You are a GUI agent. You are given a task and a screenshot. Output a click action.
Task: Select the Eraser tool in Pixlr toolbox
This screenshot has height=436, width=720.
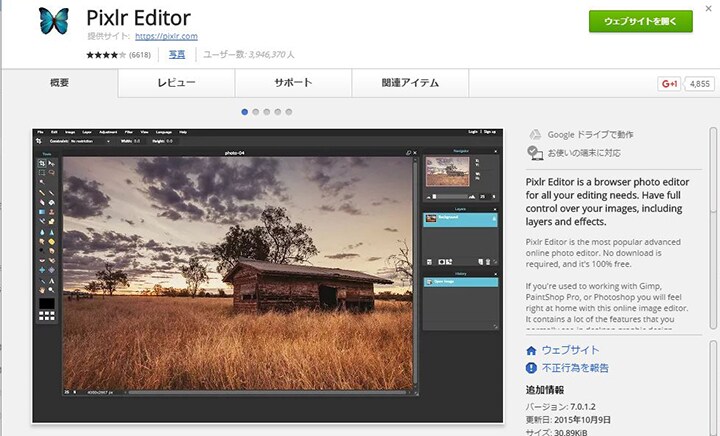pyautogui.click(x=42, y=202)
